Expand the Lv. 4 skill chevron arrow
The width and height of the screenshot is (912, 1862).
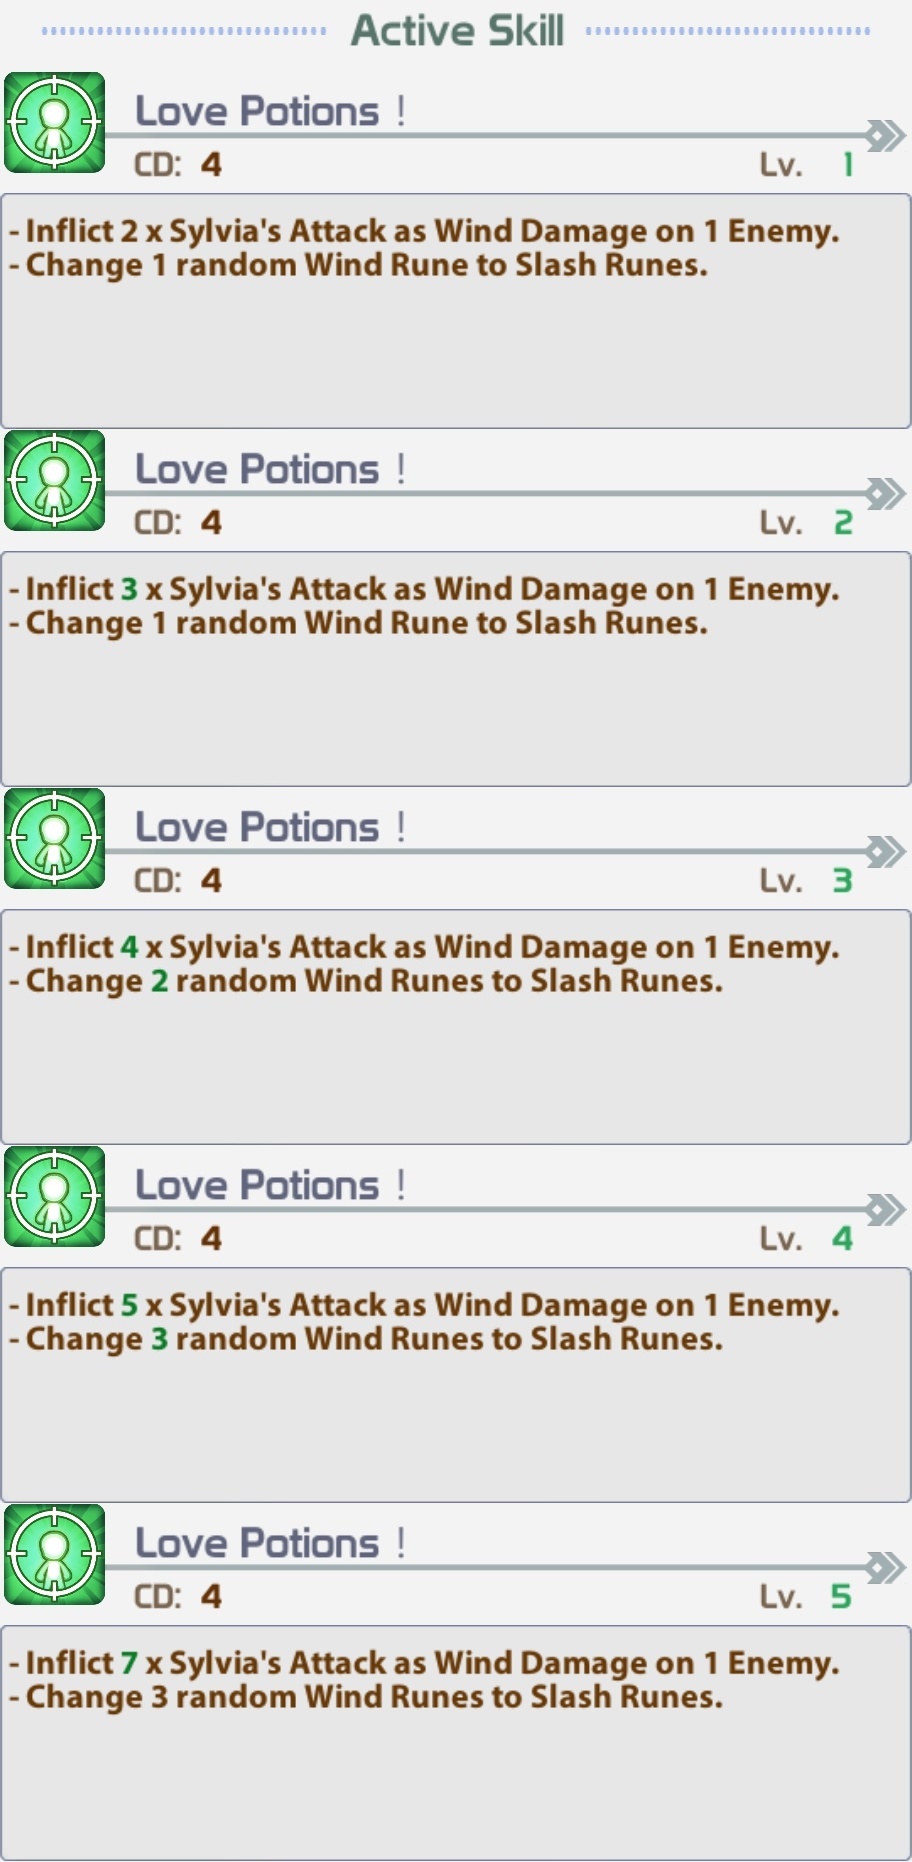tap(885, 1209)
